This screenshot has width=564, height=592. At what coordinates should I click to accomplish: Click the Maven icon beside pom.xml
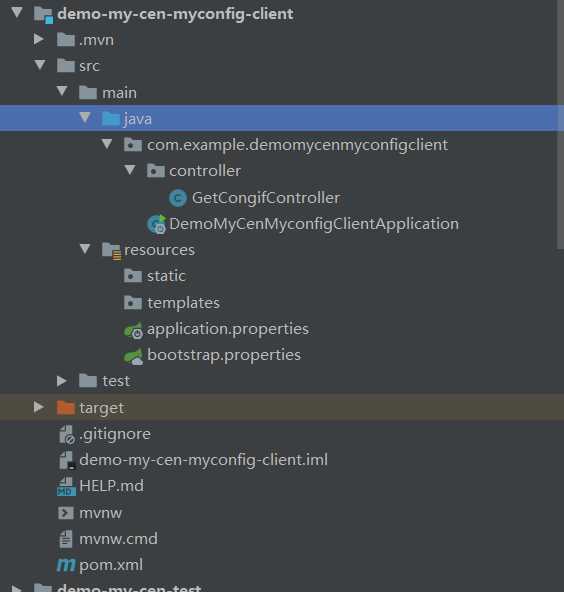tap(66, 565)
